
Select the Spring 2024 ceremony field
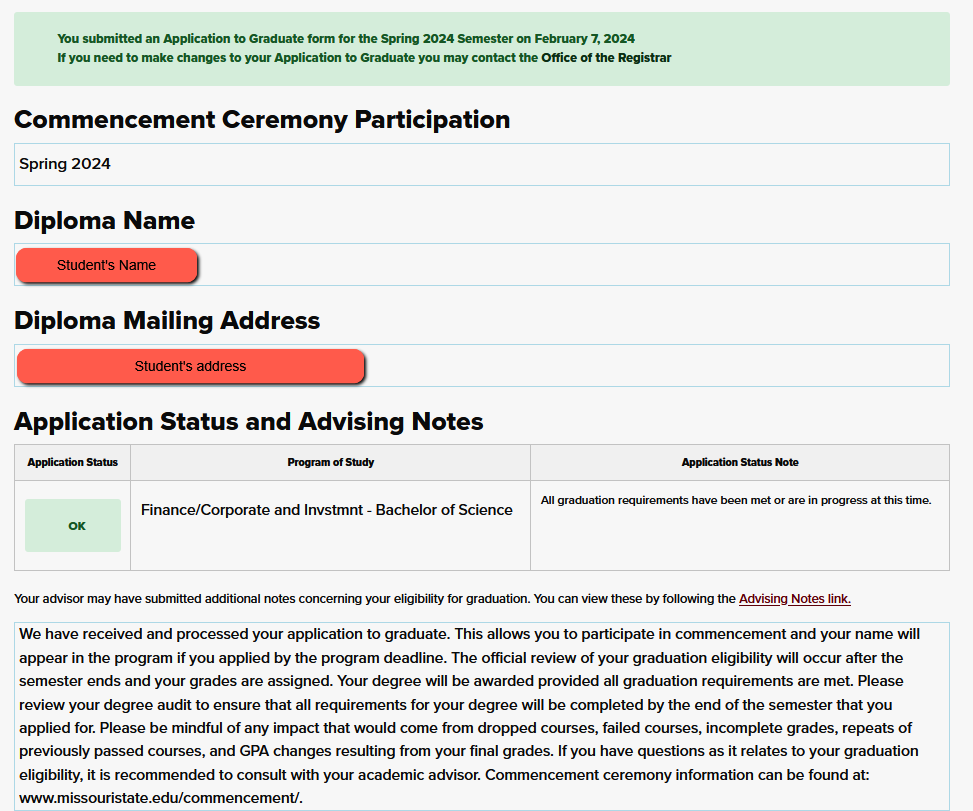[x=480, y=164]
